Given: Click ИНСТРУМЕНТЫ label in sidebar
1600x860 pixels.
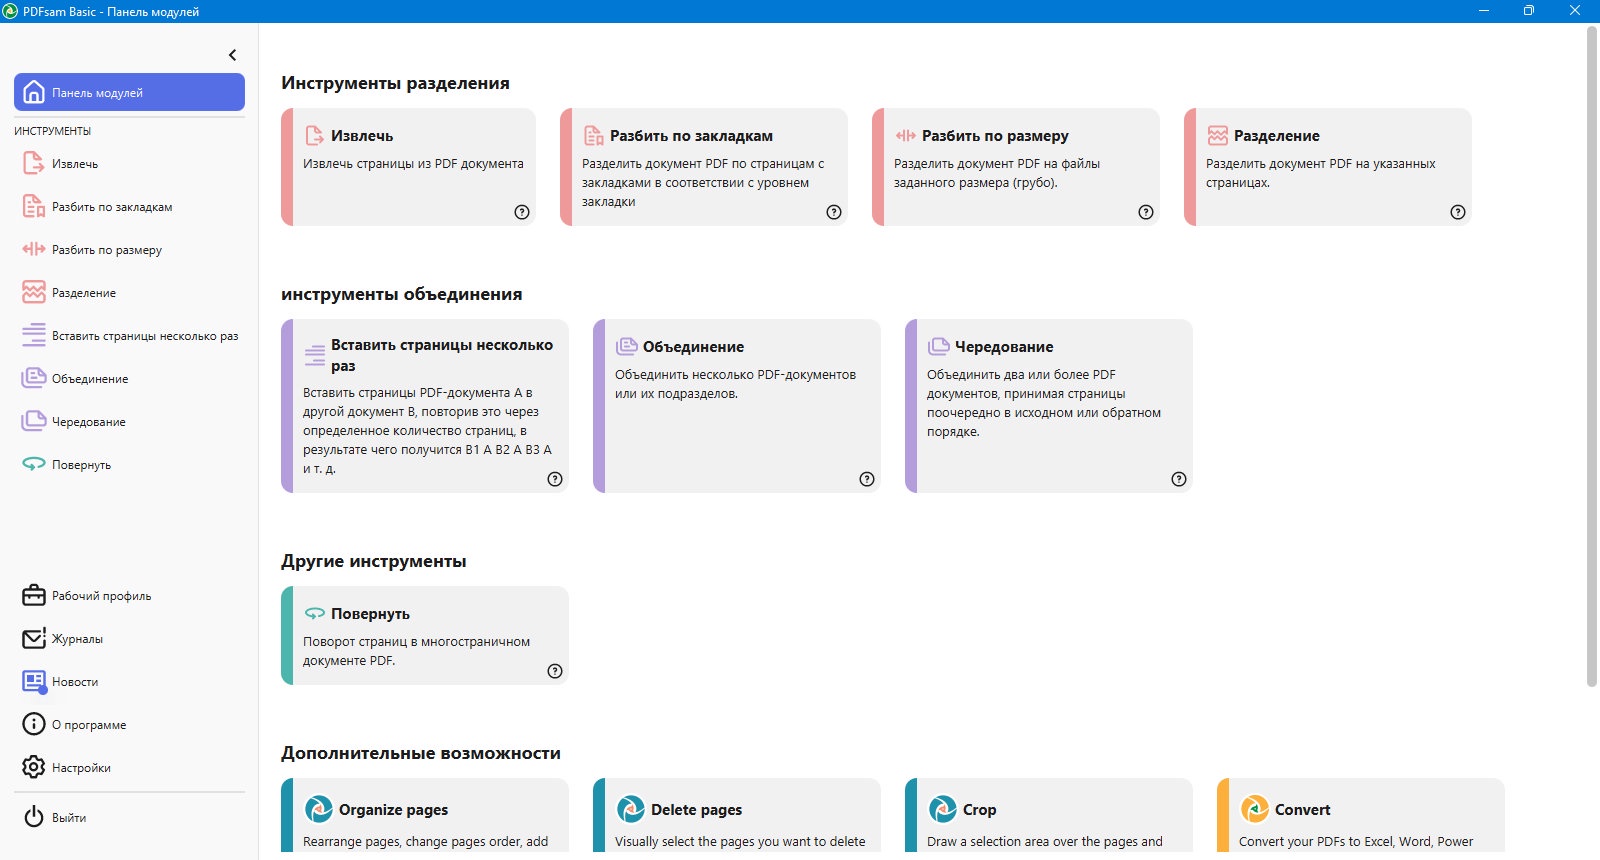Looking at the screenshot, I should coord(52,131).
